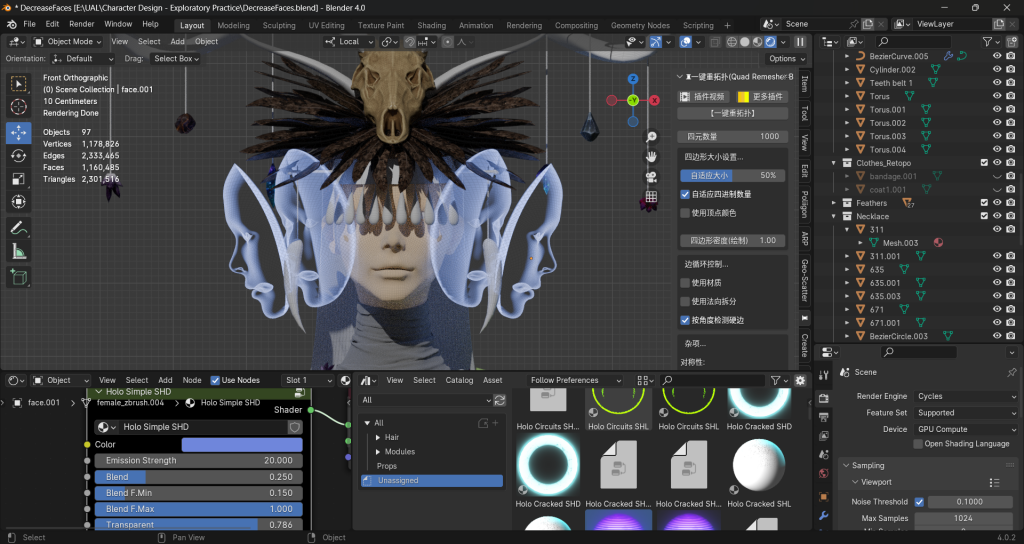Toggle the Use Nodes checkbox
Screen dimensions: 1024x544
215,380
